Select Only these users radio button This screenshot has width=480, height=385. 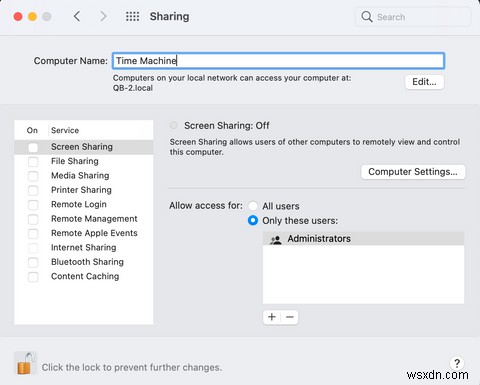pos(253,220)
